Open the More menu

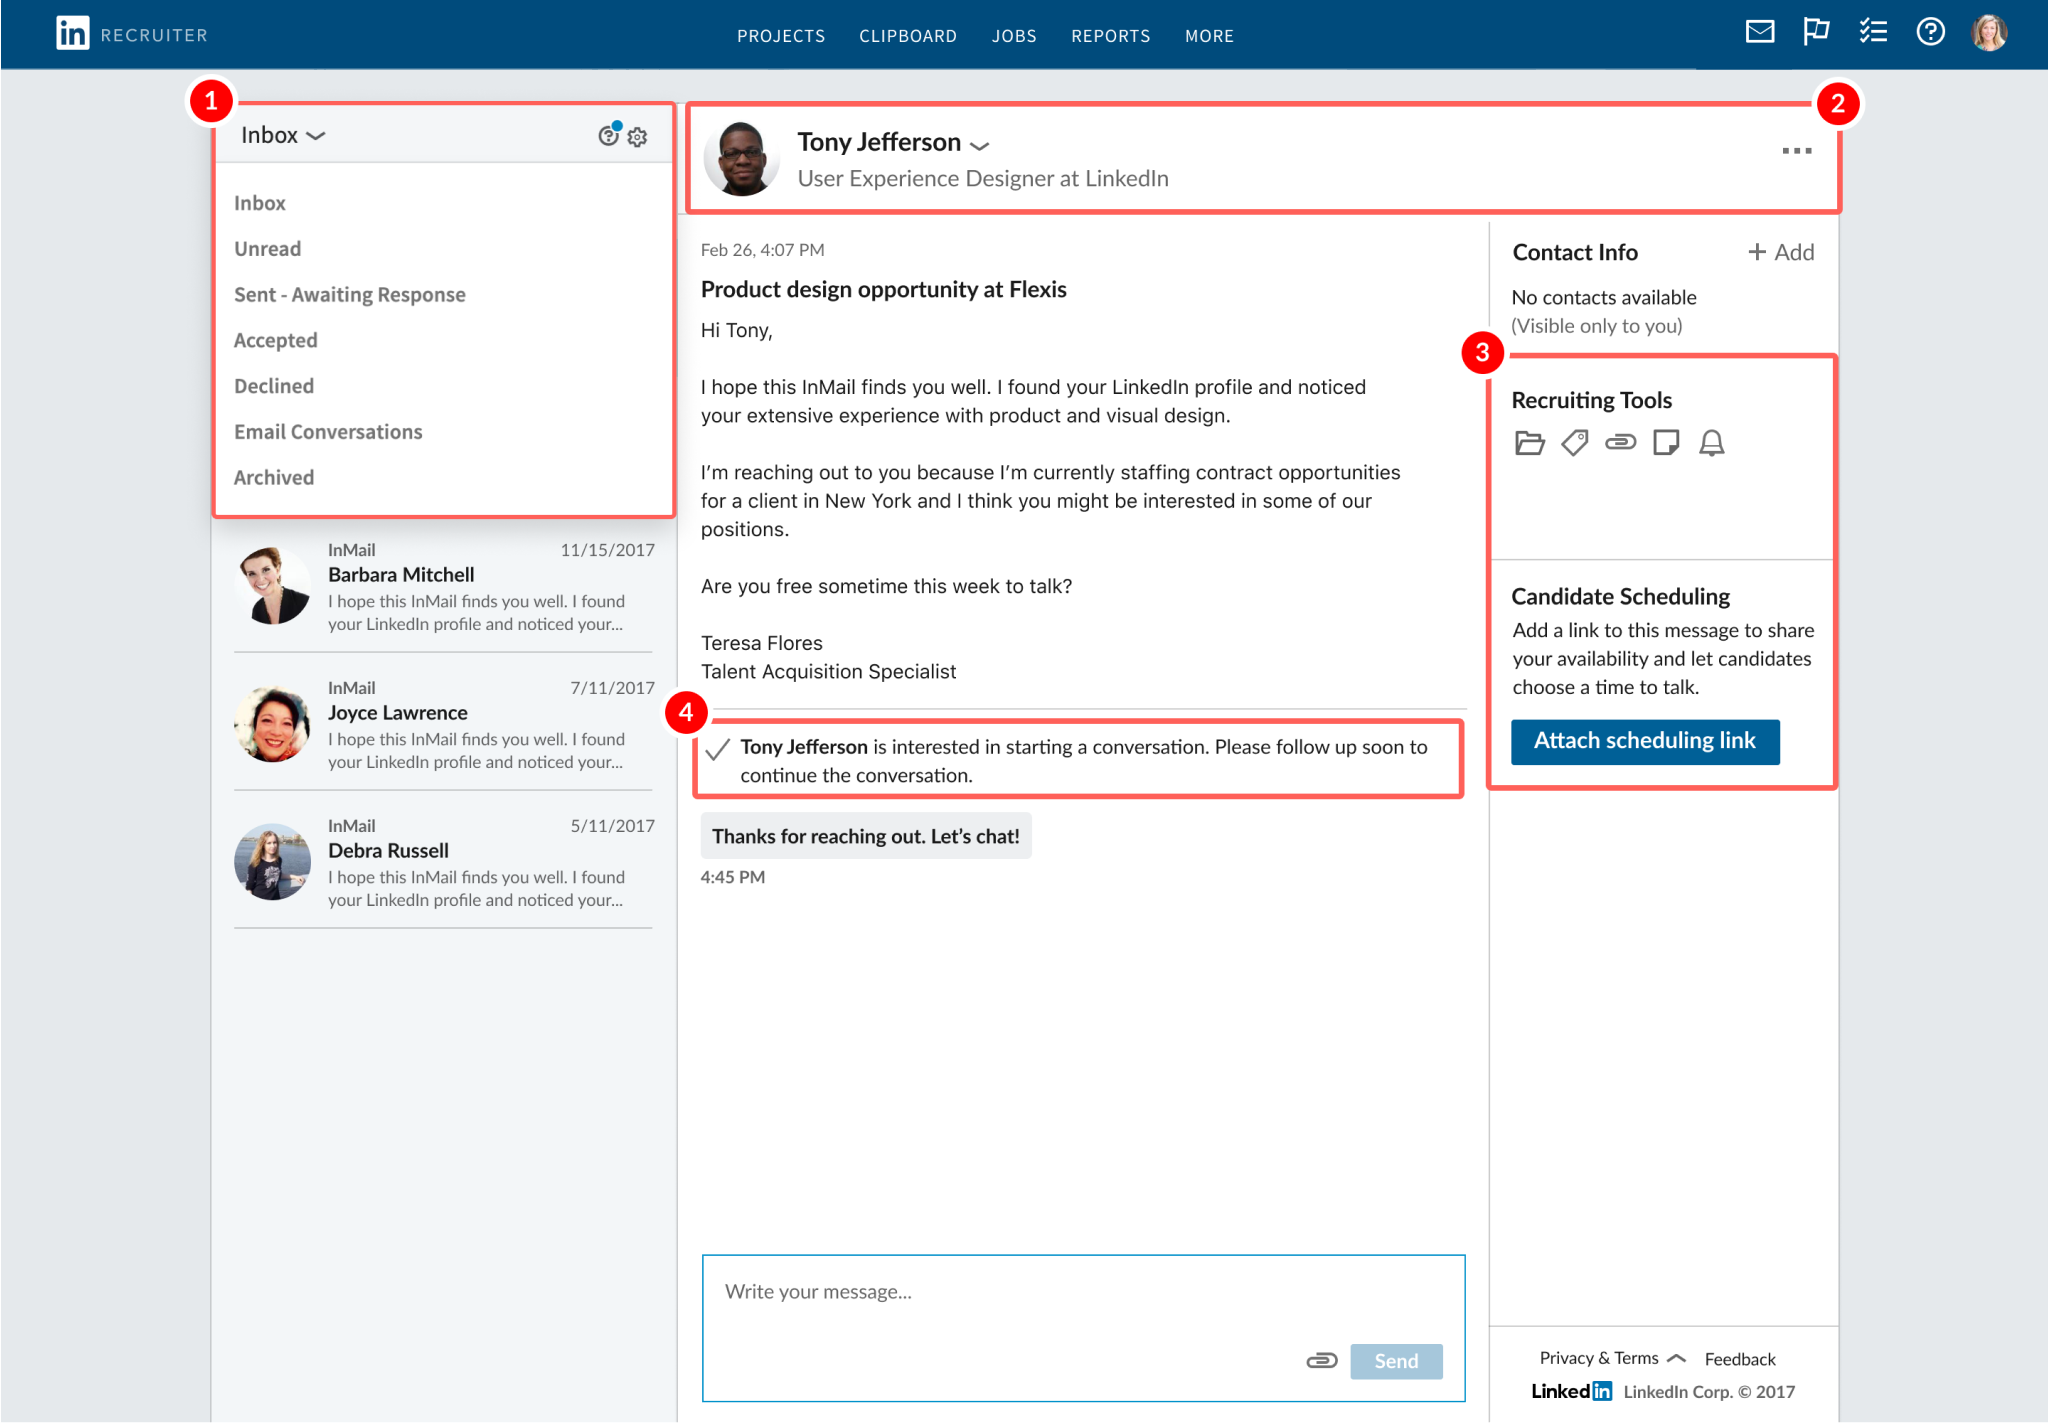(x=1209, y=36)
